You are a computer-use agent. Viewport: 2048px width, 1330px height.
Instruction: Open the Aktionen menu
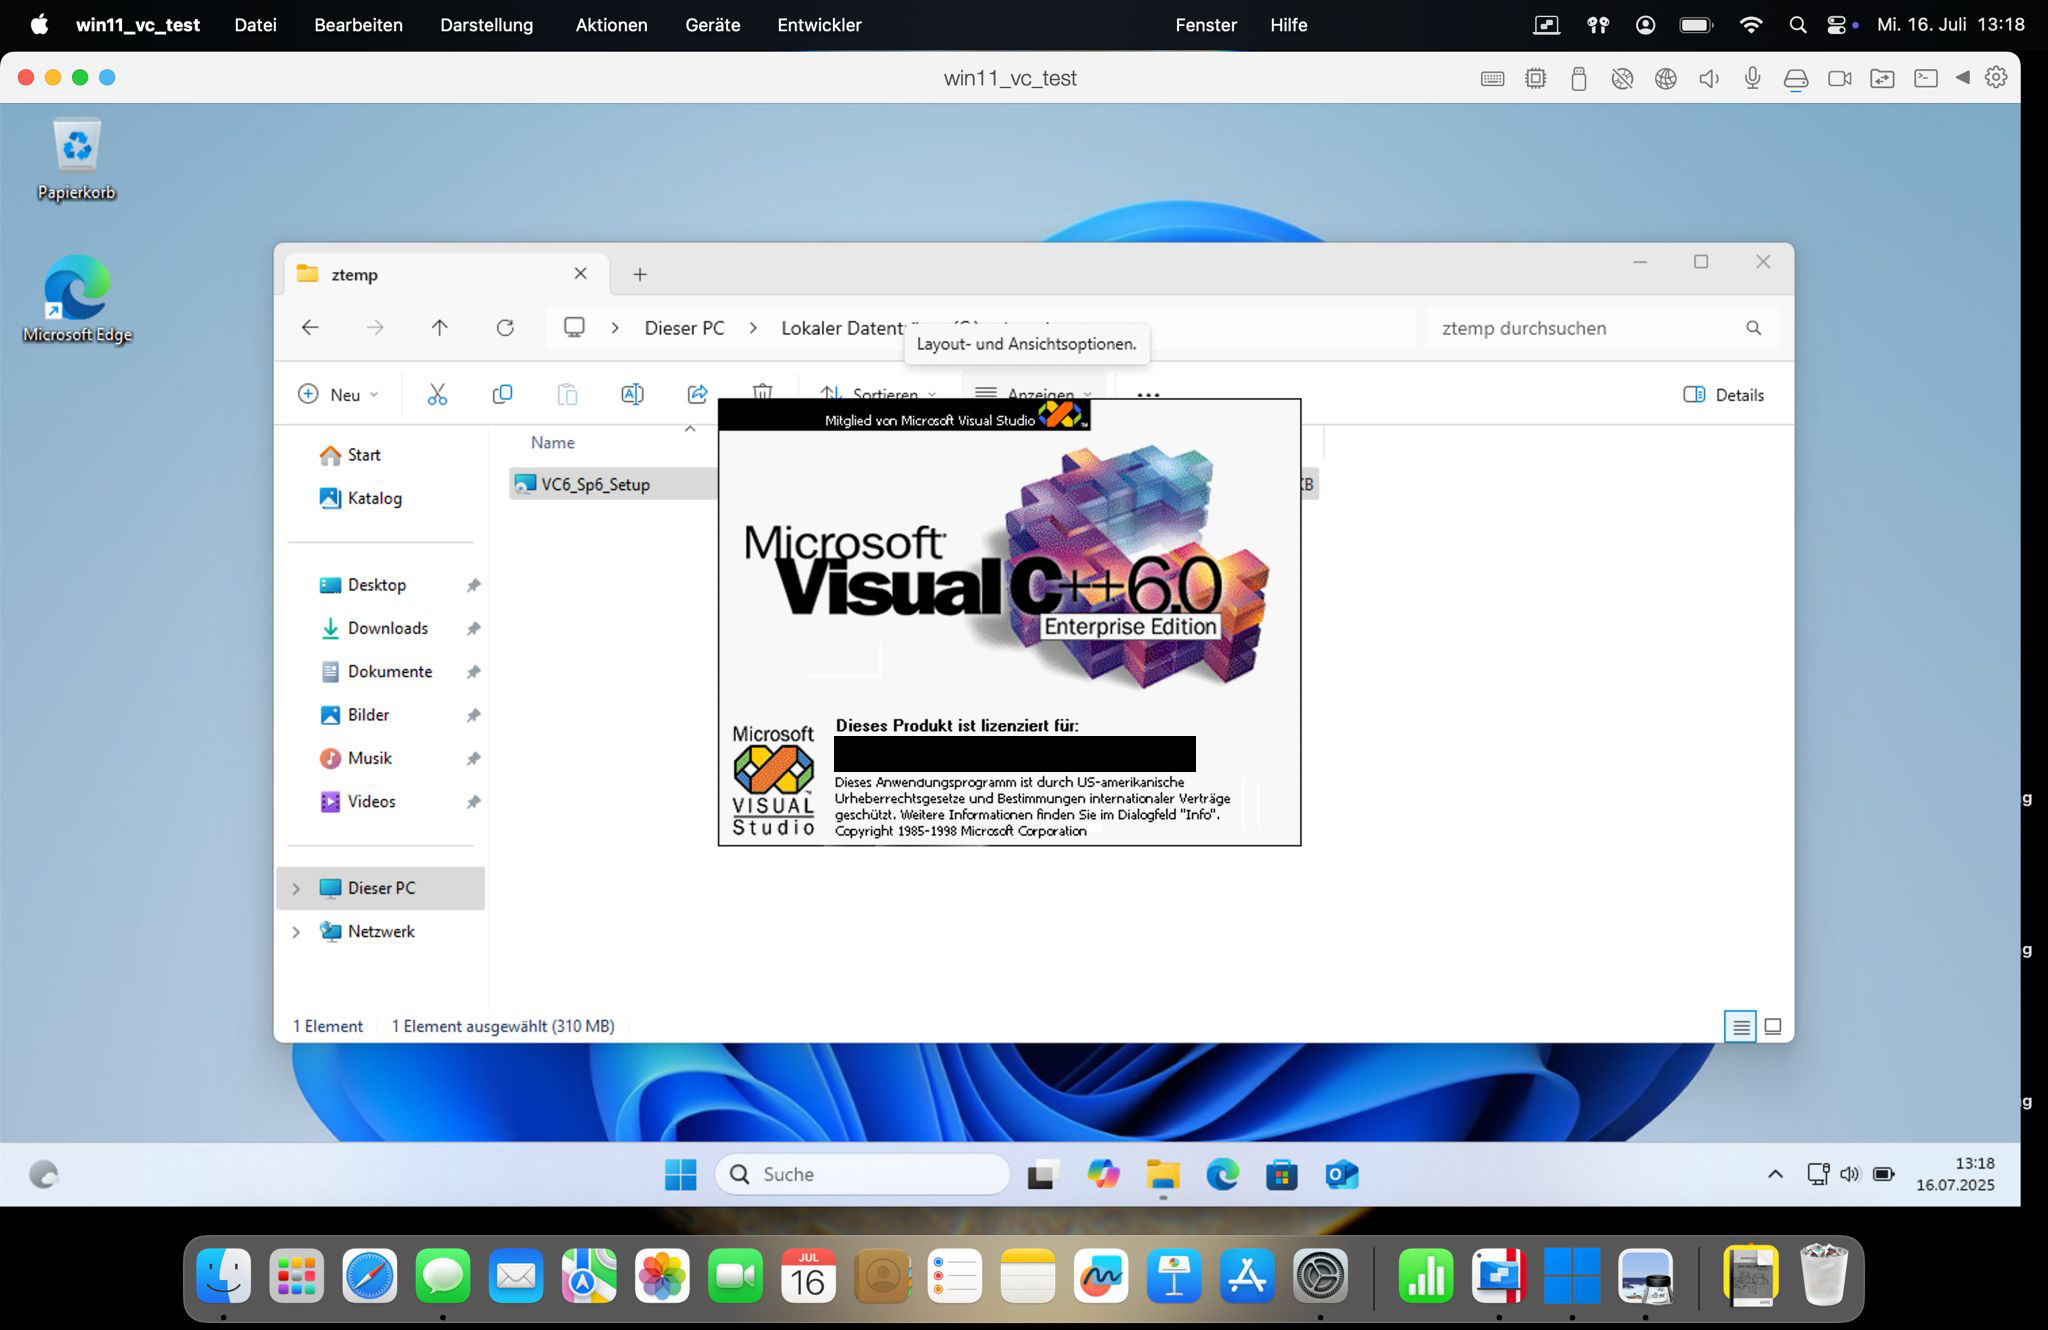tap(611, 25)
